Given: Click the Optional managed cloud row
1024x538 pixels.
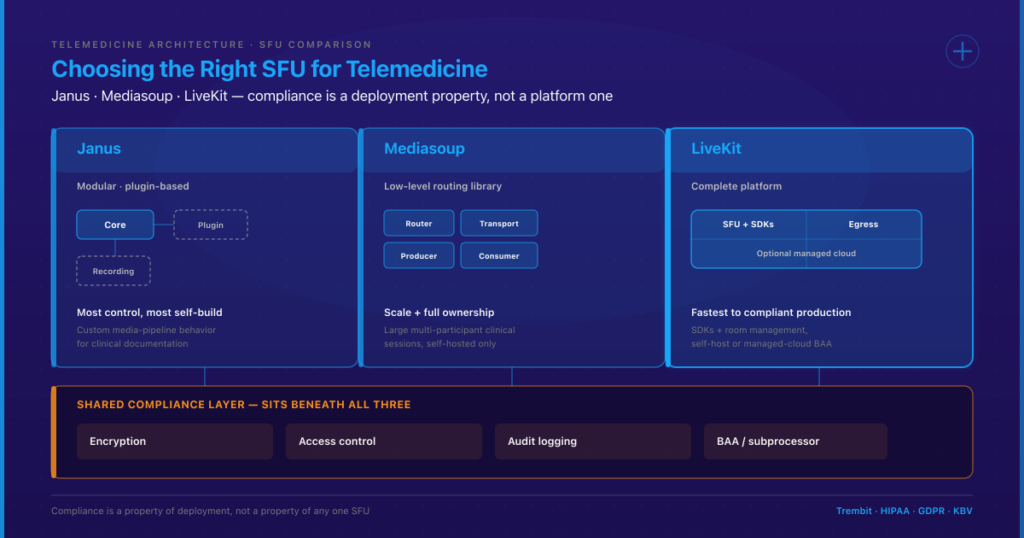Looking at the screenshot, I should click(x=806, y=253).
